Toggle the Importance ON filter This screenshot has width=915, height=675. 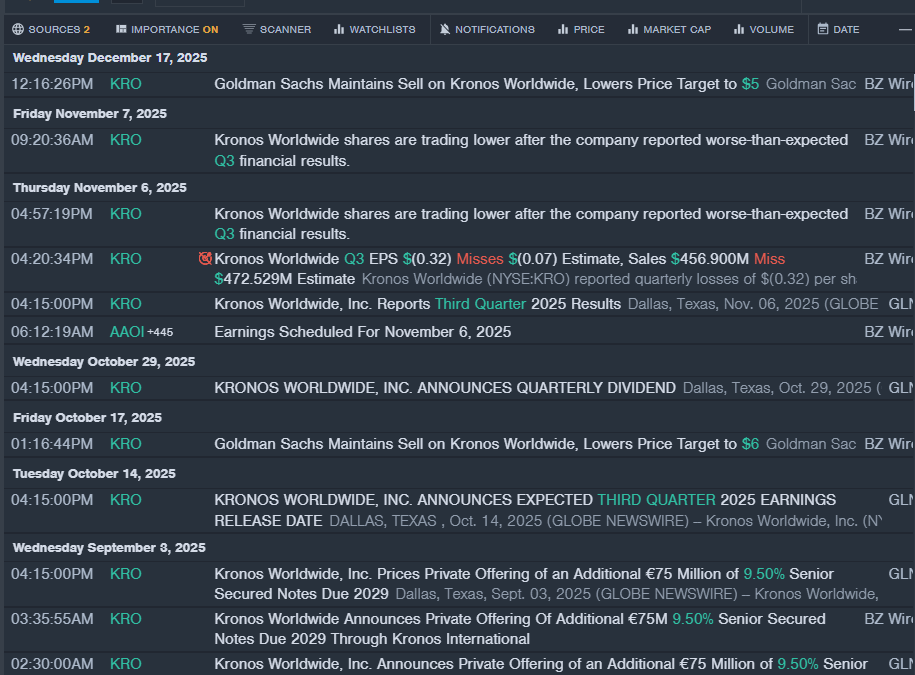[167, 29]
